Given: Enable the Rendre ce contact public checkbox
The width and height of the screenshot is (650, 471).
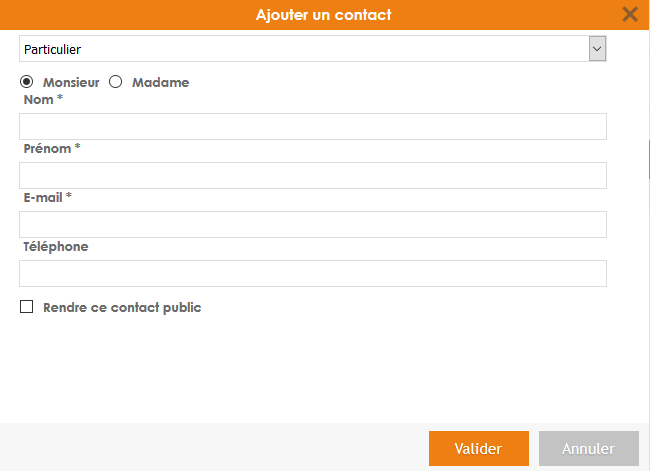Looking at the screenshot, I should click(27, 307).
